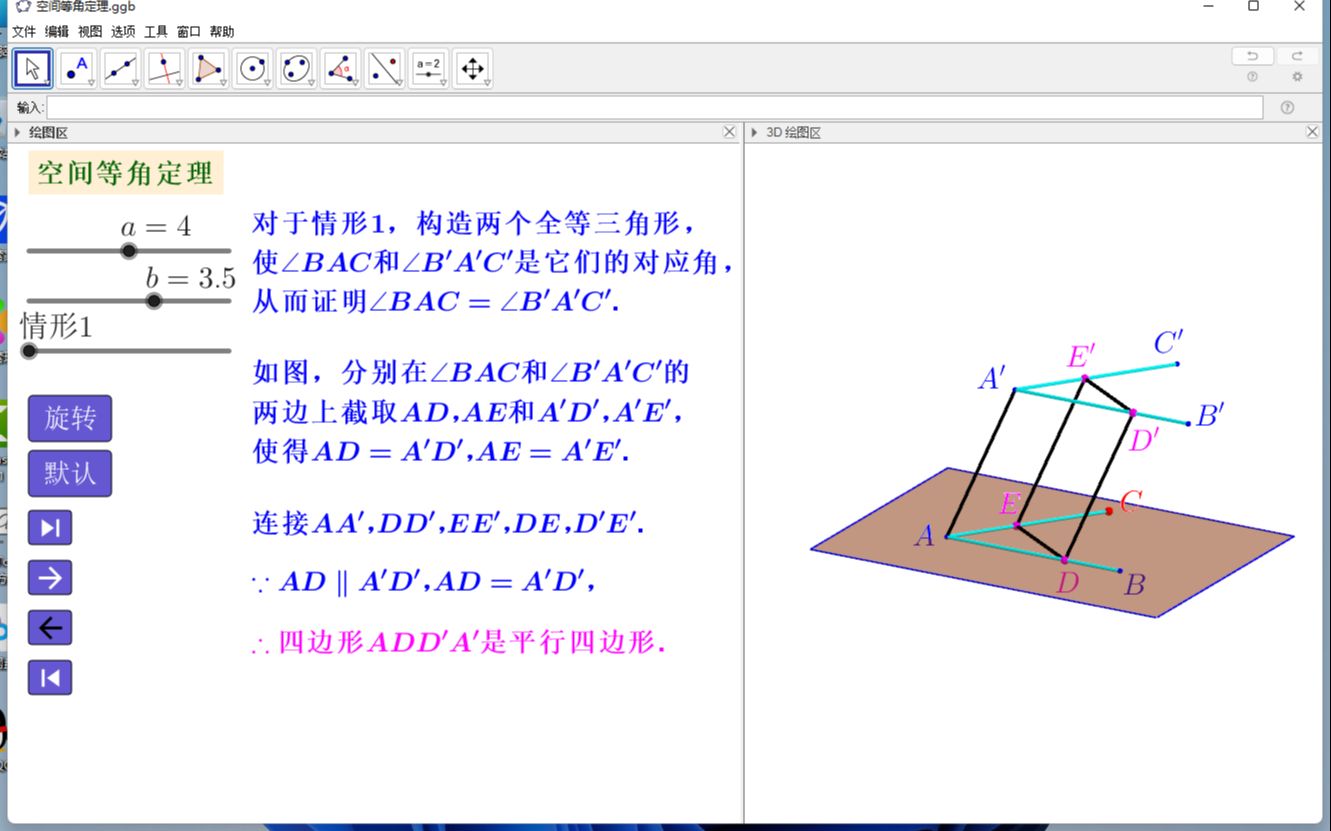Select the Angle measurement tool

tap(340, 69)
